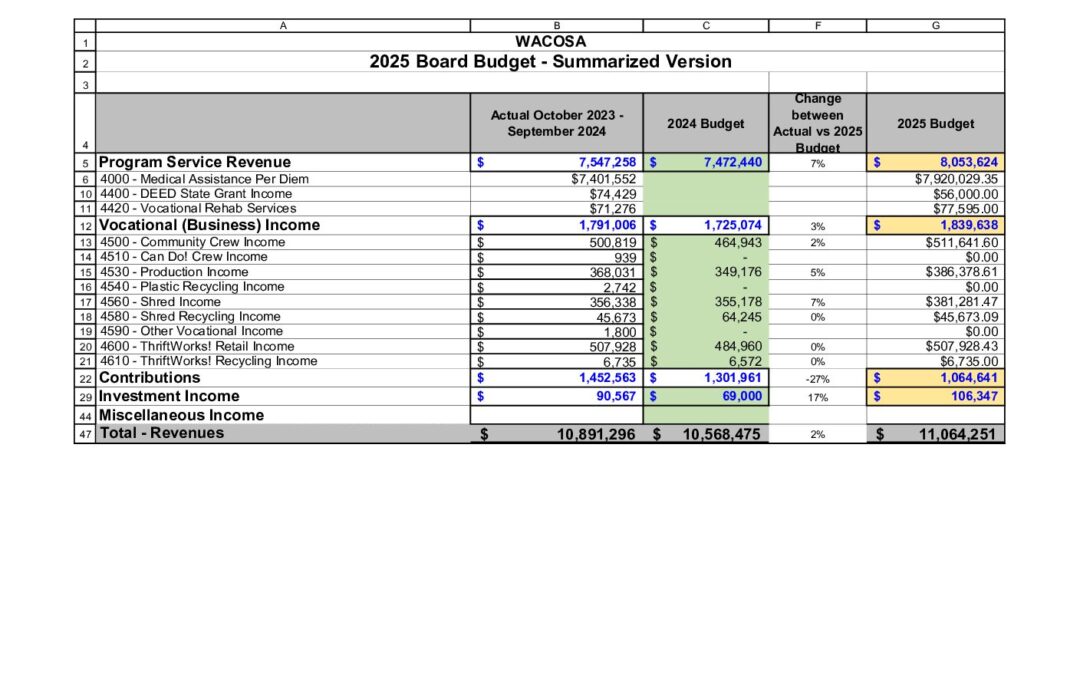This screenshot has width=1080, height=675.
Task: Select '4510 - Can Do! Crew Income'
Action: point(183,256)
